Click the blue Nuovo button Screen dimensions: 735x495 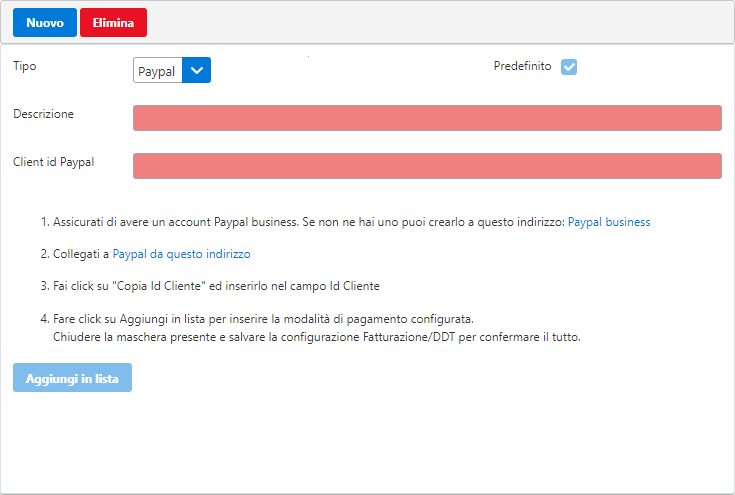click(x=45, y=22)
